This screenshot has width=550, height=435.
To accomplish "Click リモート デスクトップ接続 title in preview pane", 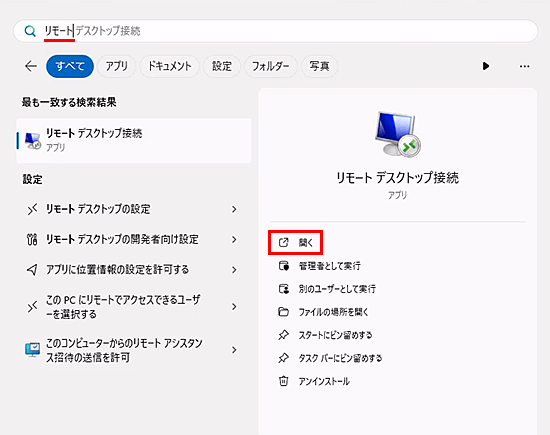I will click(x=398, y=178).
